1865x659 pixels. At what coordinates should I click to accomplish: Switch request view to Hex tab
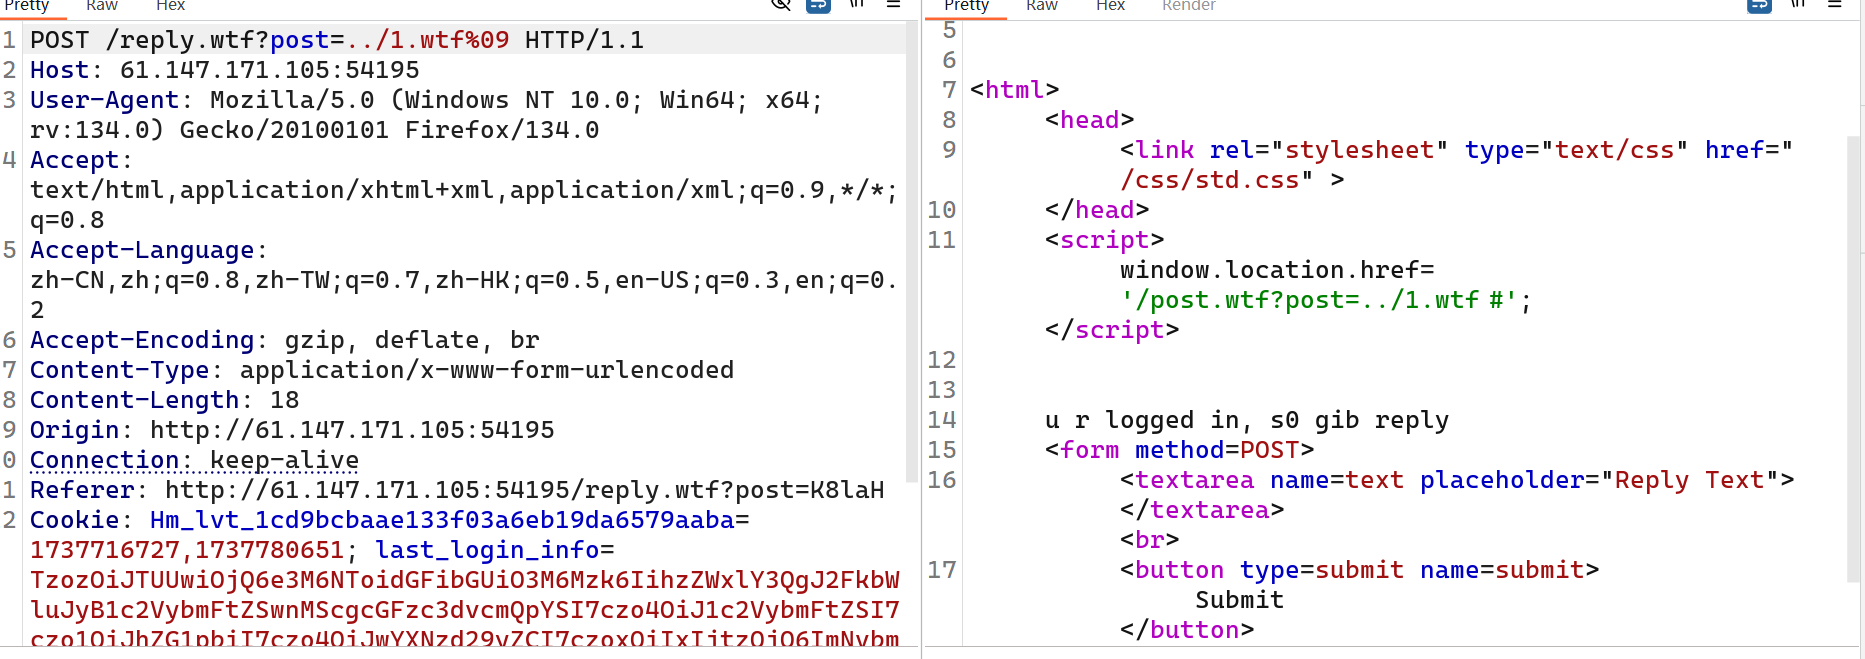170,6
